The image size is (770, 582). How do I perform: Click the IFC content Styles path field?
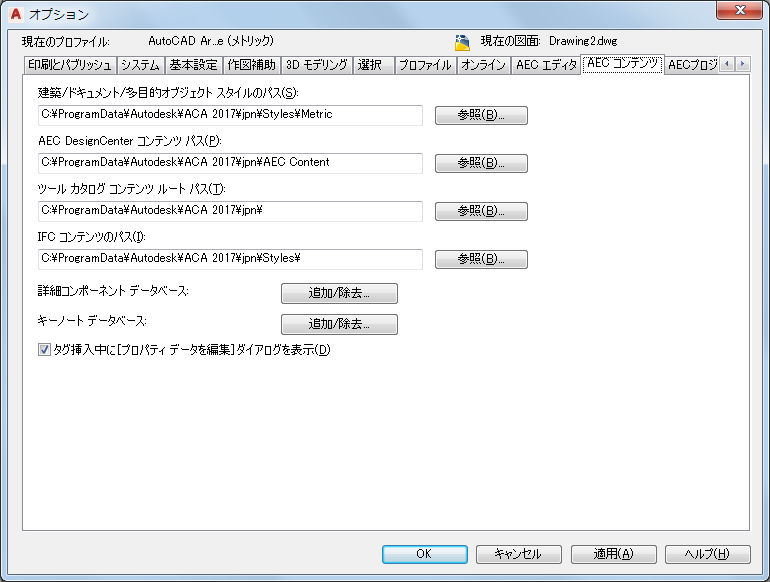coord(230,259)
